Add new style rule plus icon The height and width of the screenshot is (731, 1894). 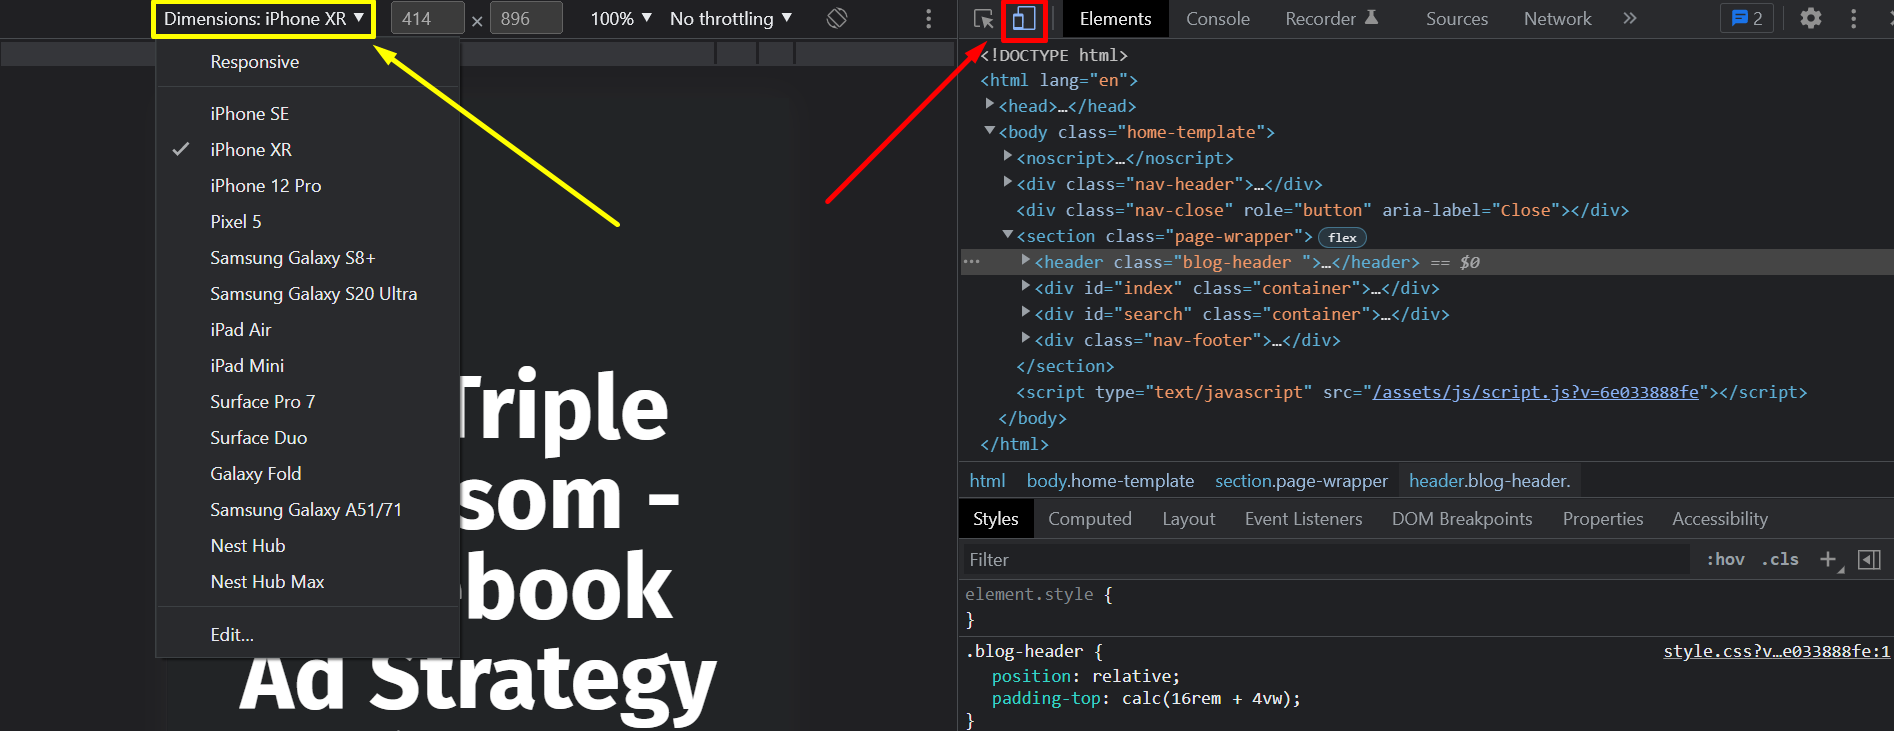1828,559
